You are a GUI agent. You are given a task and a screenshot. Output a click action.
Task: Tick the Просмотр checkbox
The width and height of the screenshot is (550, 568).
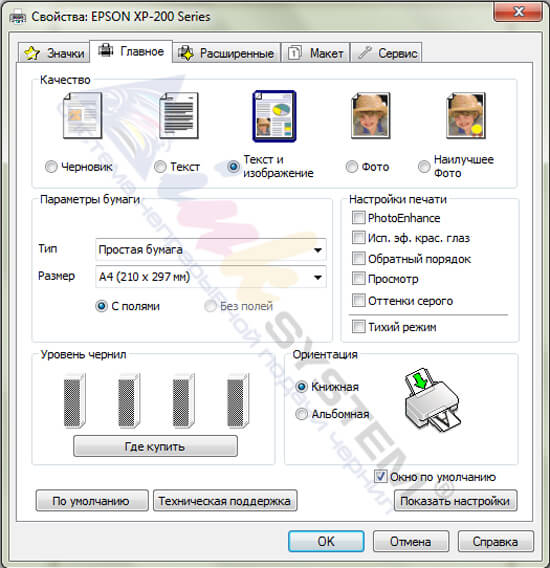point(358,279)
